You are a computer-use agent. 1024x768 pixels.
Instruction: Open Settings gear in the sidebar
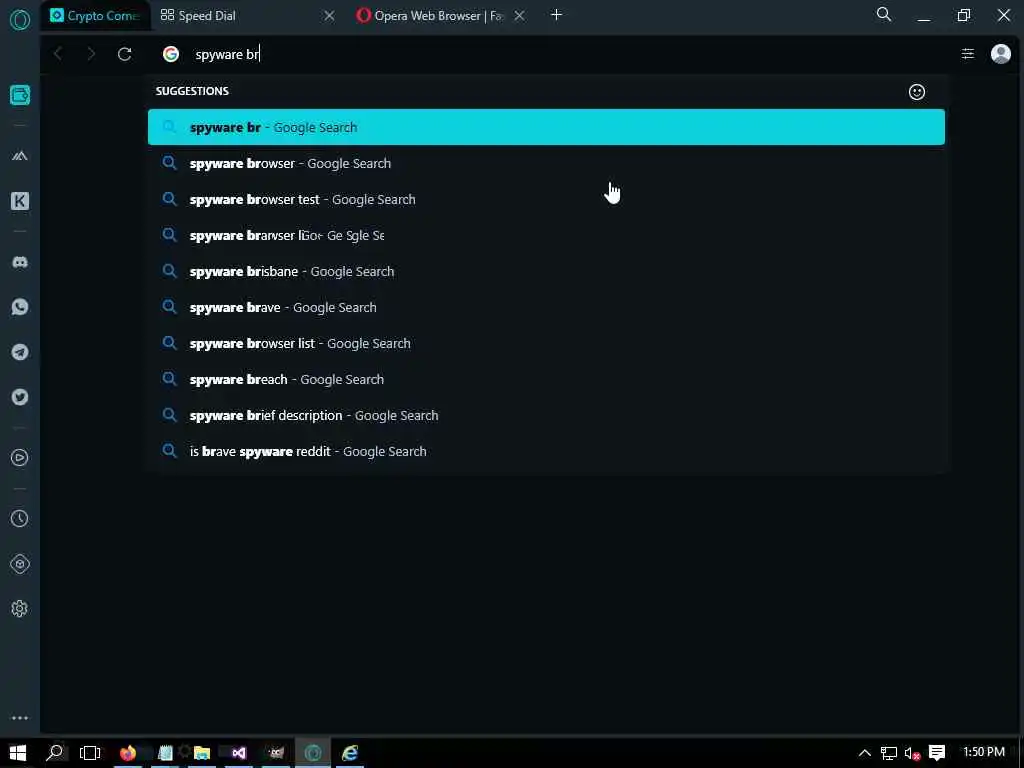coord(20,609)
